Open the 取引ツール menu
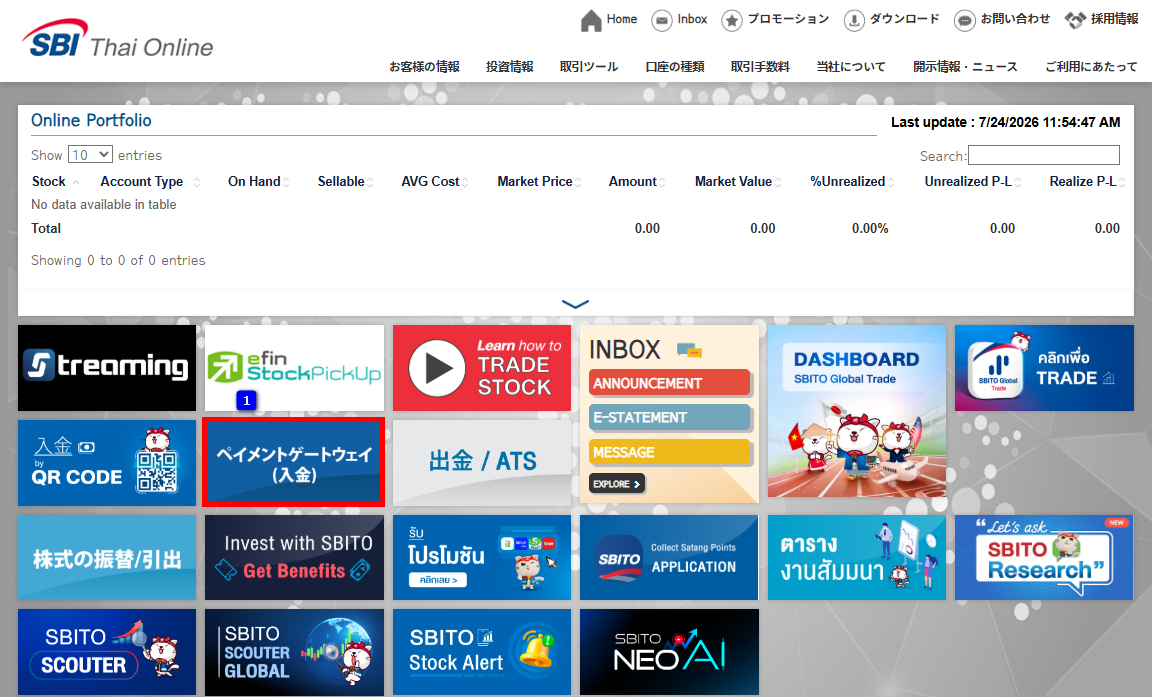1152x697 pixels. 589,67
